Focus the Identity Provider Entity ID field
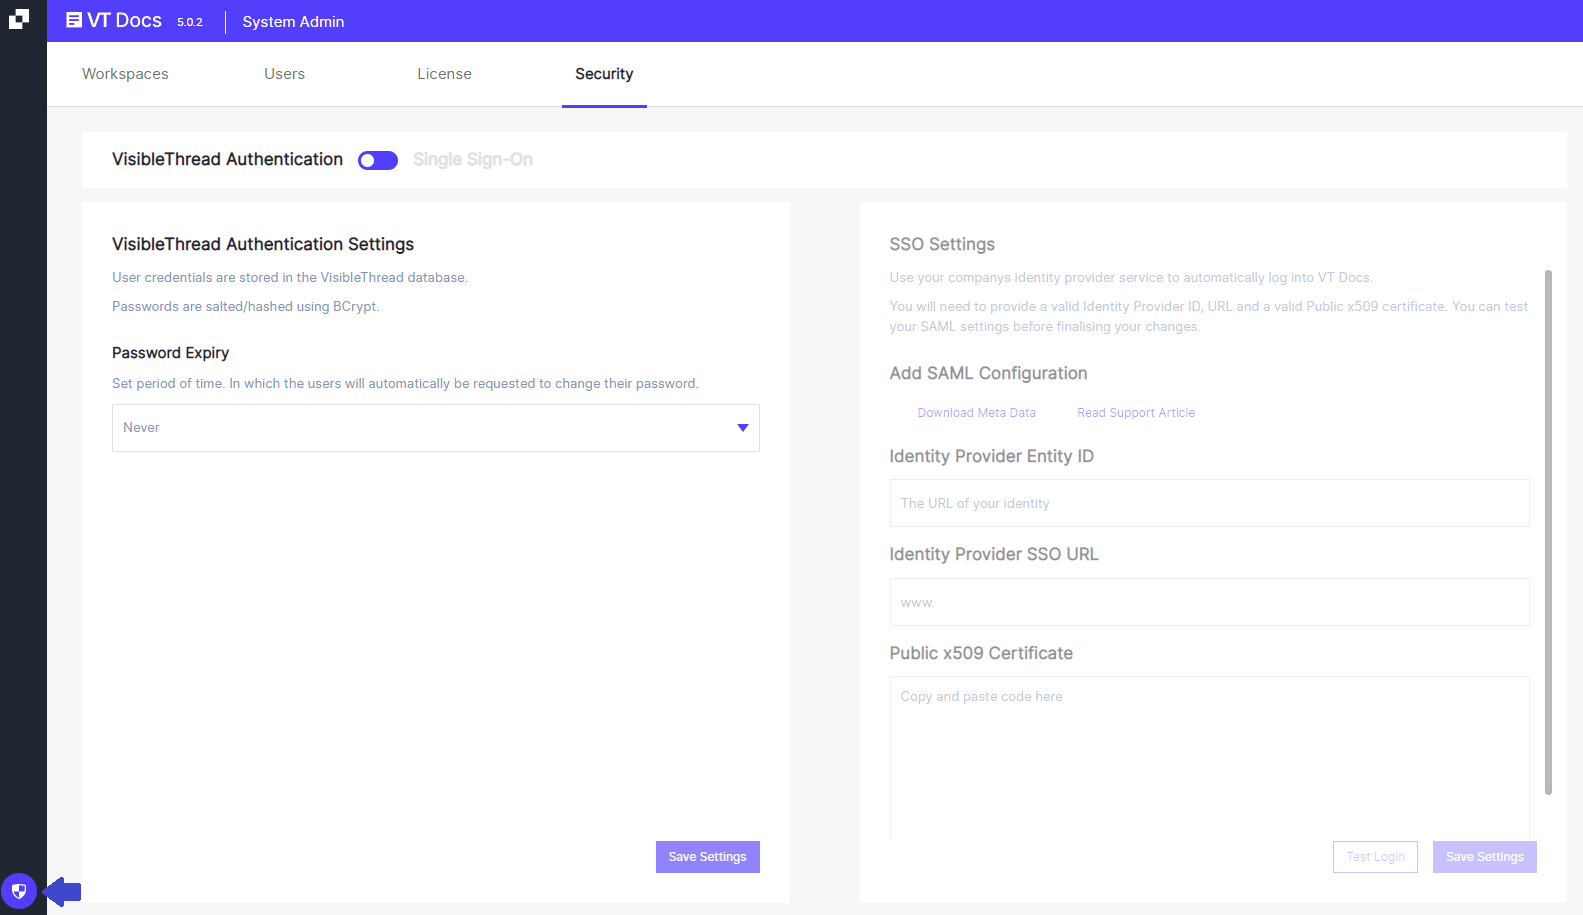 pos(1209,503)
